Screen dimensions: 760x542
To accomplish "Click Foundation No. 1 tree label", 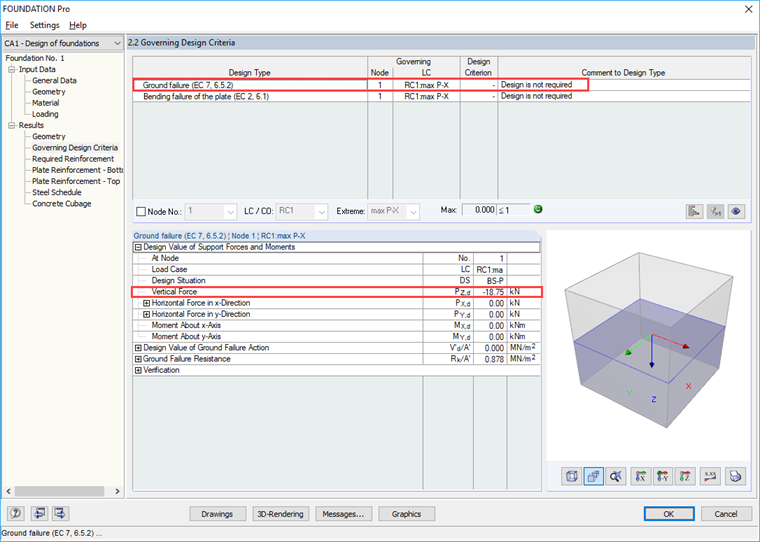I will [35, 58].
